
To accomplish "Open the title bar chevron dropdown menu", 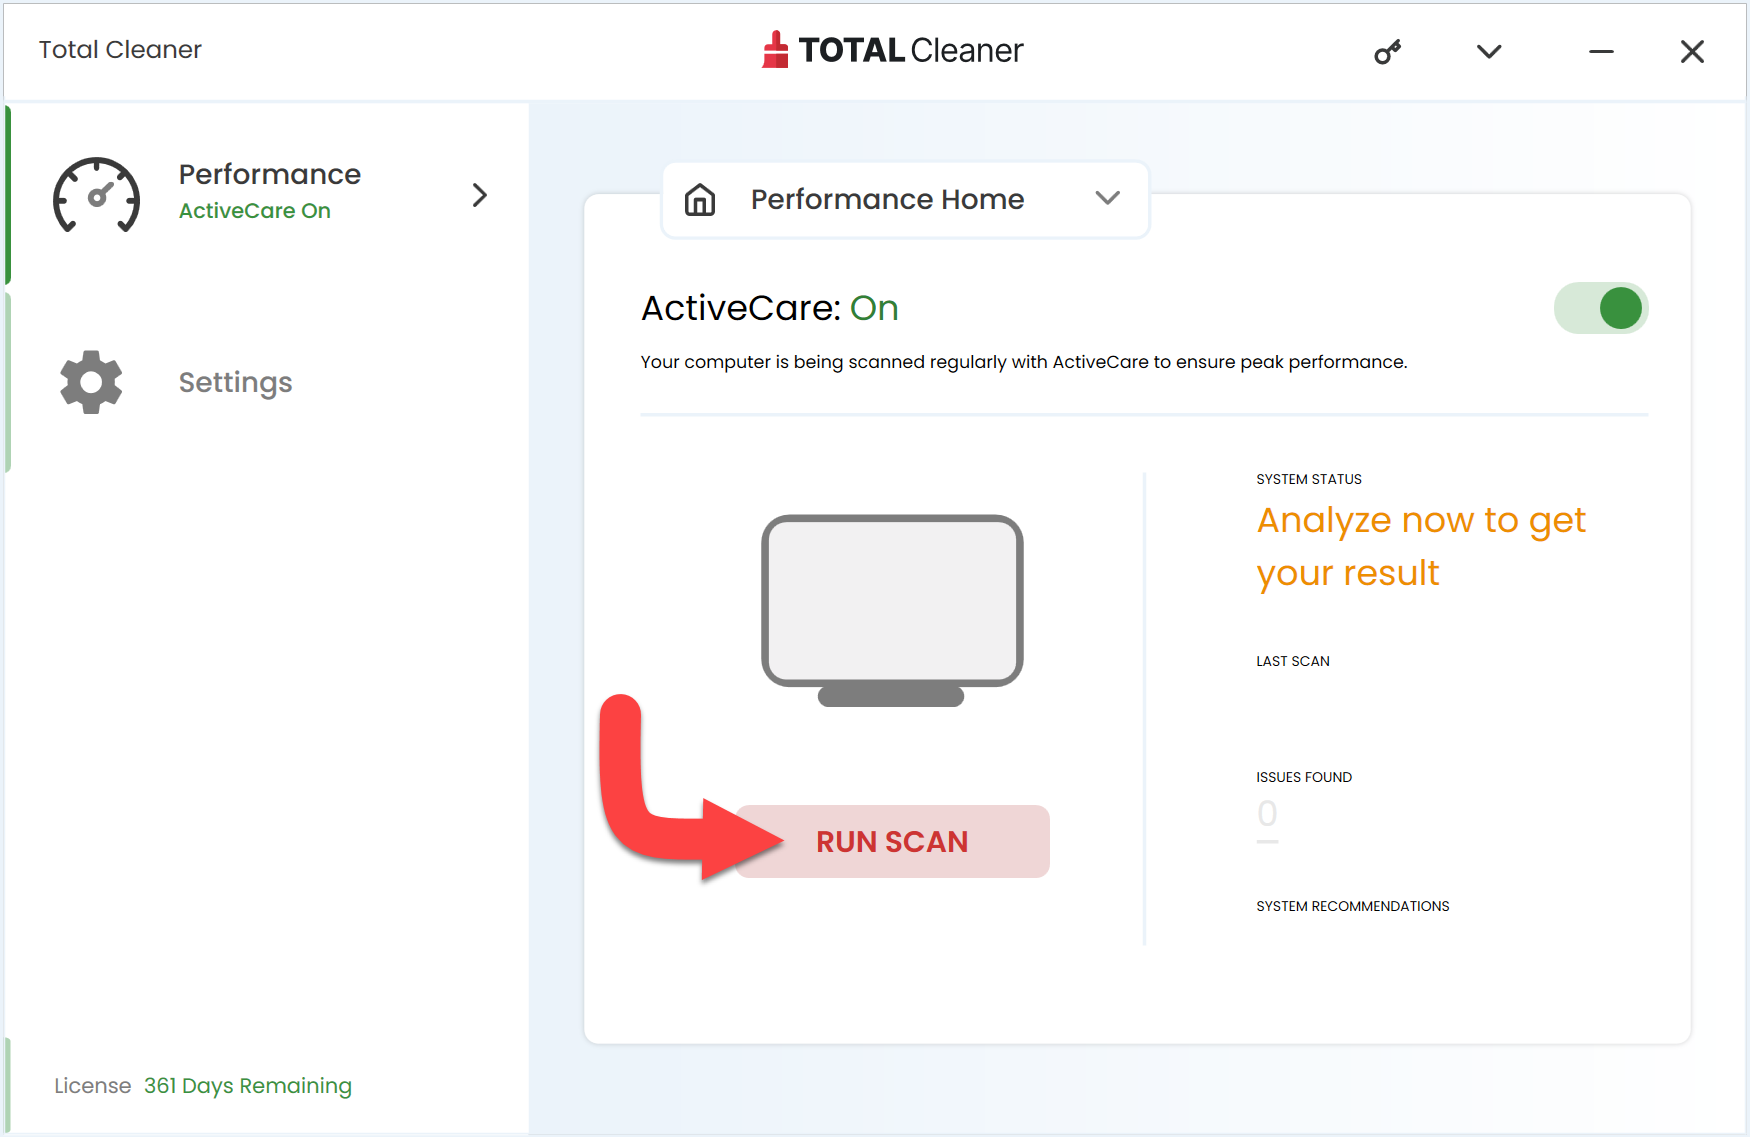I will click(x=1489, y=52).
